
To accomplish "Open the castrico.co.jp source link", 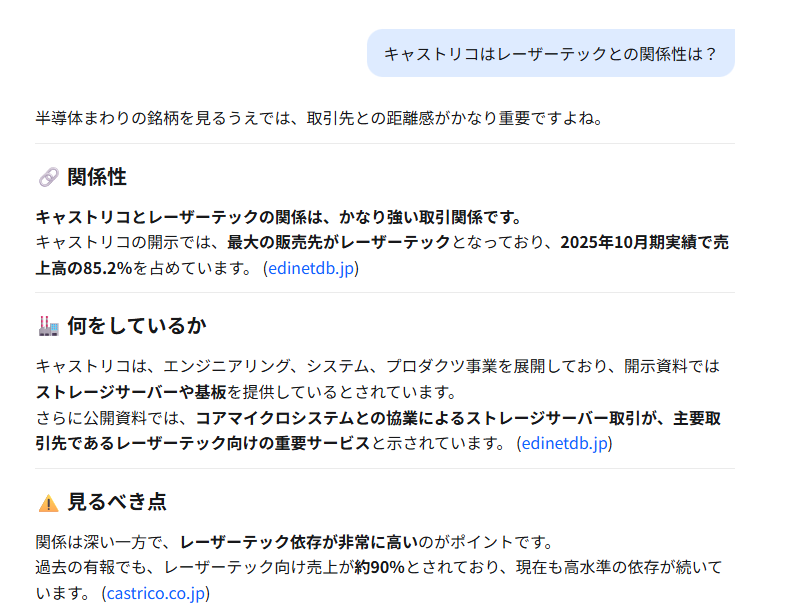I will pyautogui.click(x=156, y=593).
